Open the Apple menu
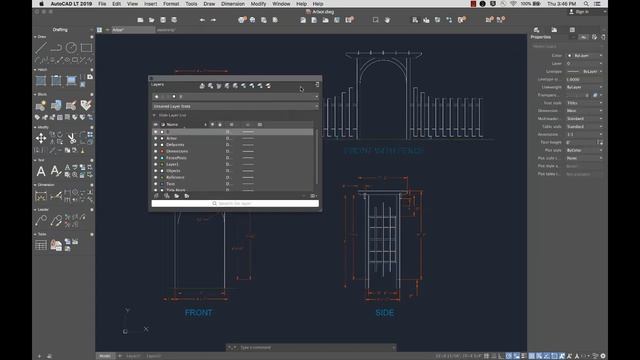Viewport: 640px width, 360px height. [x=41, y=4]
